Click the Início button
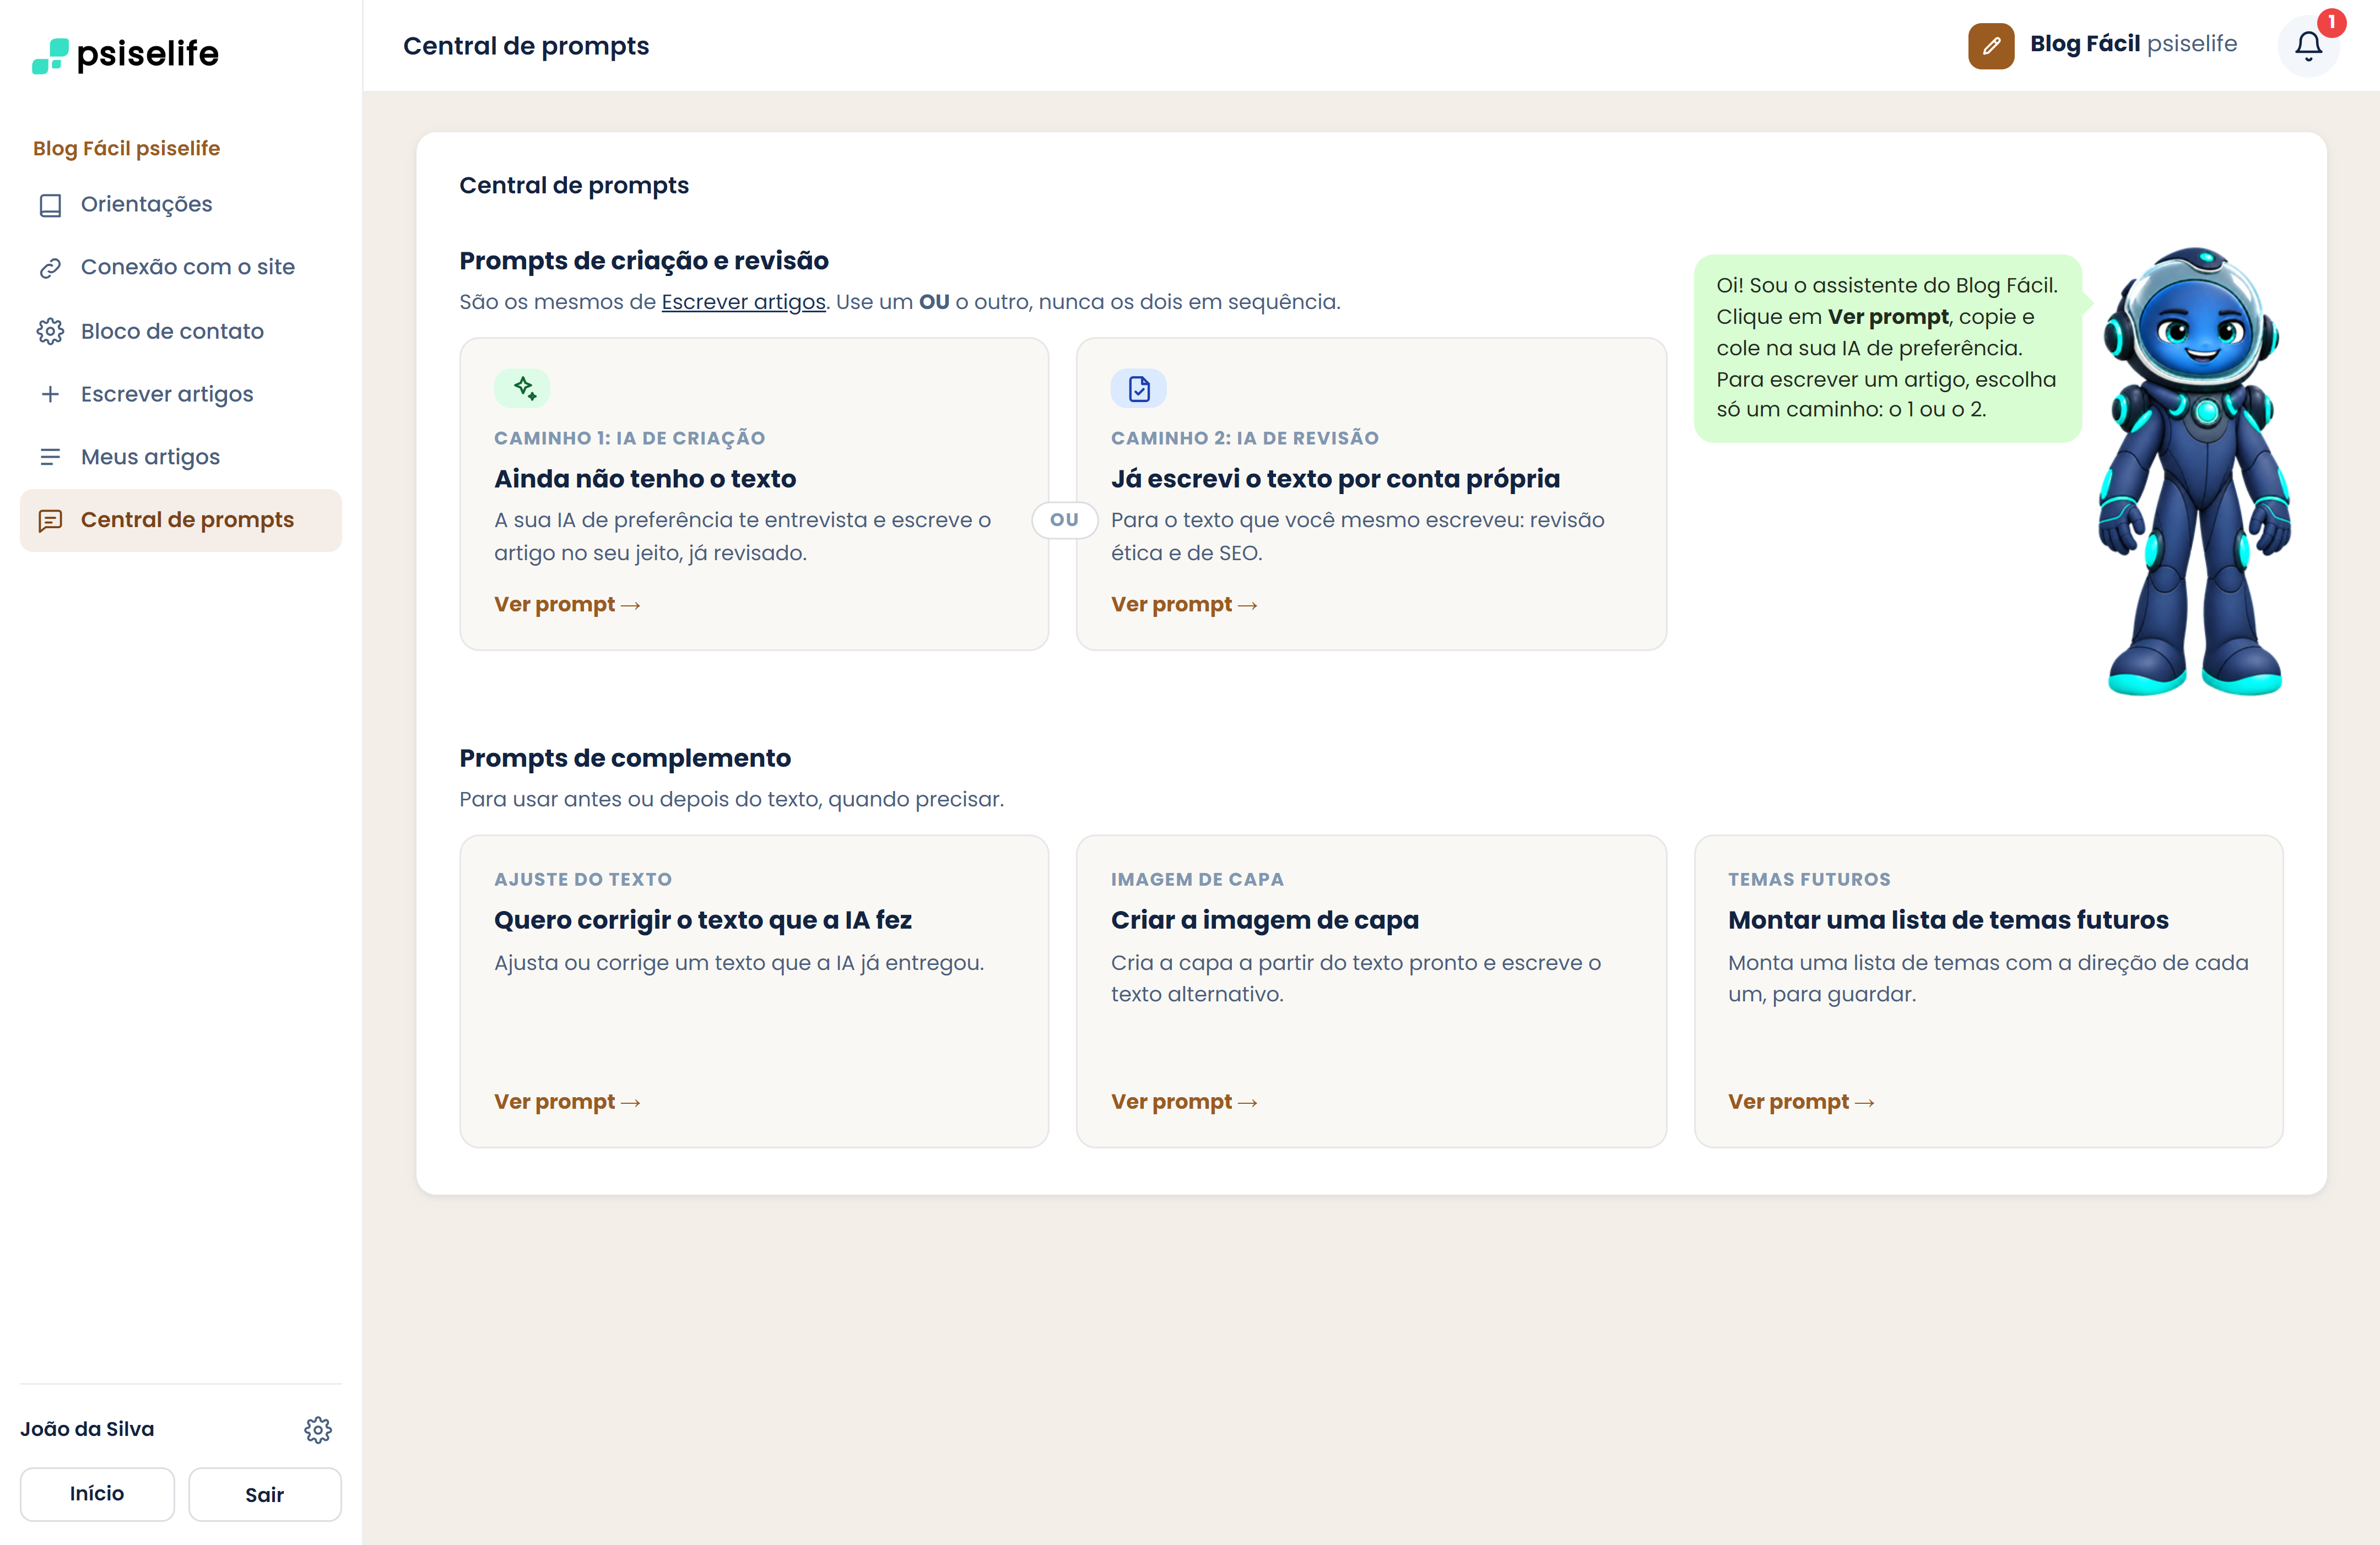This screenshot has width=2380, height=1545. point(97,1494)
